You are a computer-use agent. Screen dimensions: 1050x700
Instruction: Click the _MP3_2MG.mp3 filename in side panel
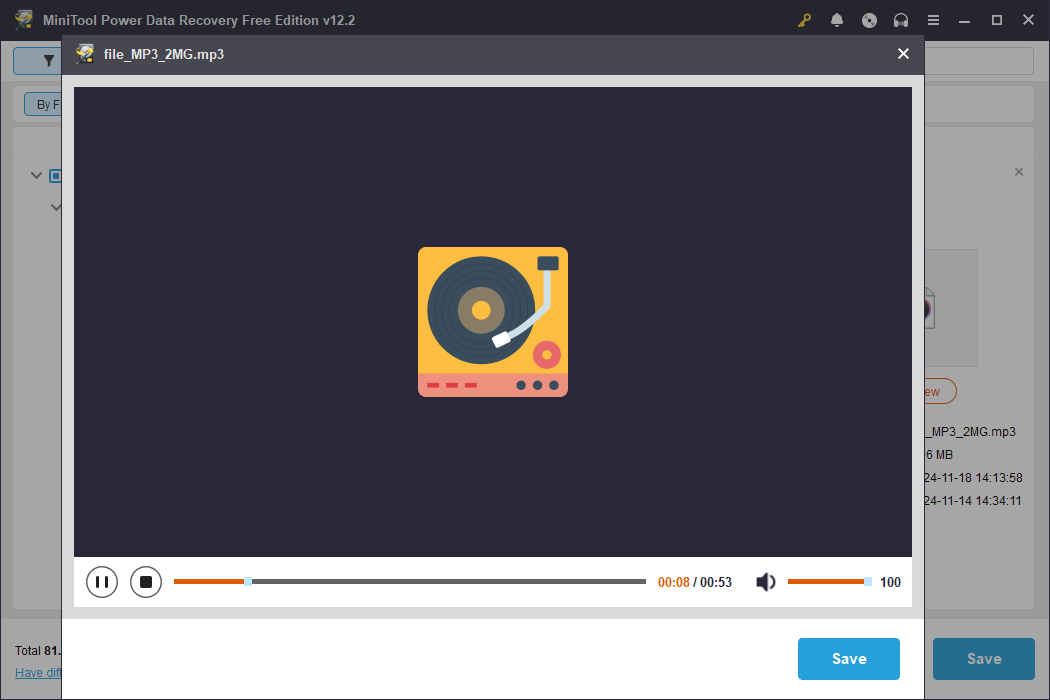tap(970, 431)
